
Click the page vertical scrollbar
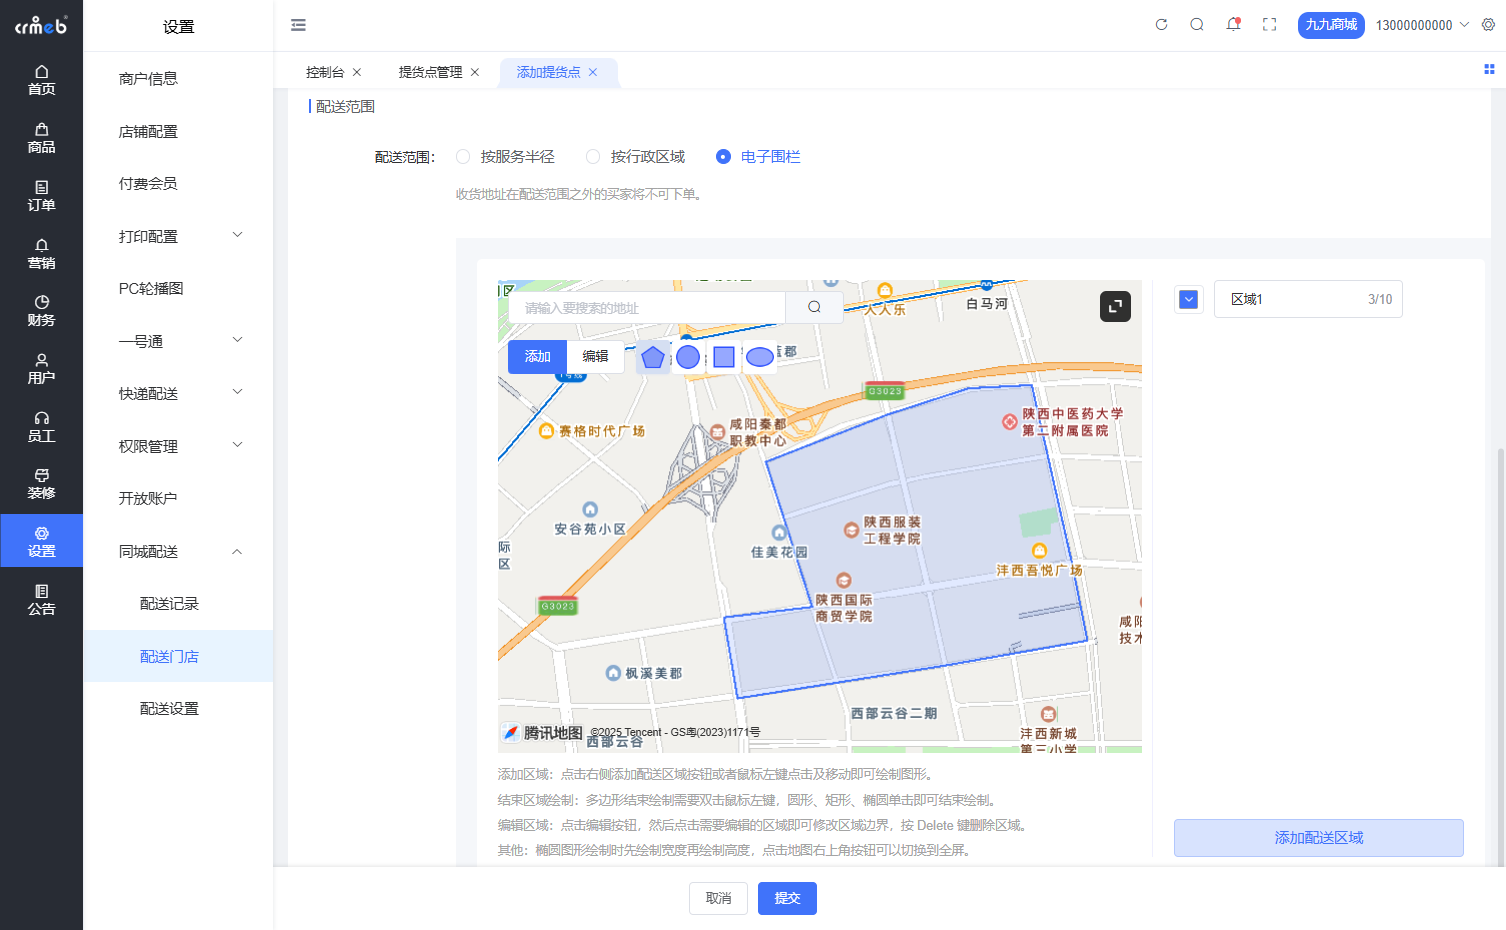pyautogui.click(x=1500, y=655)
